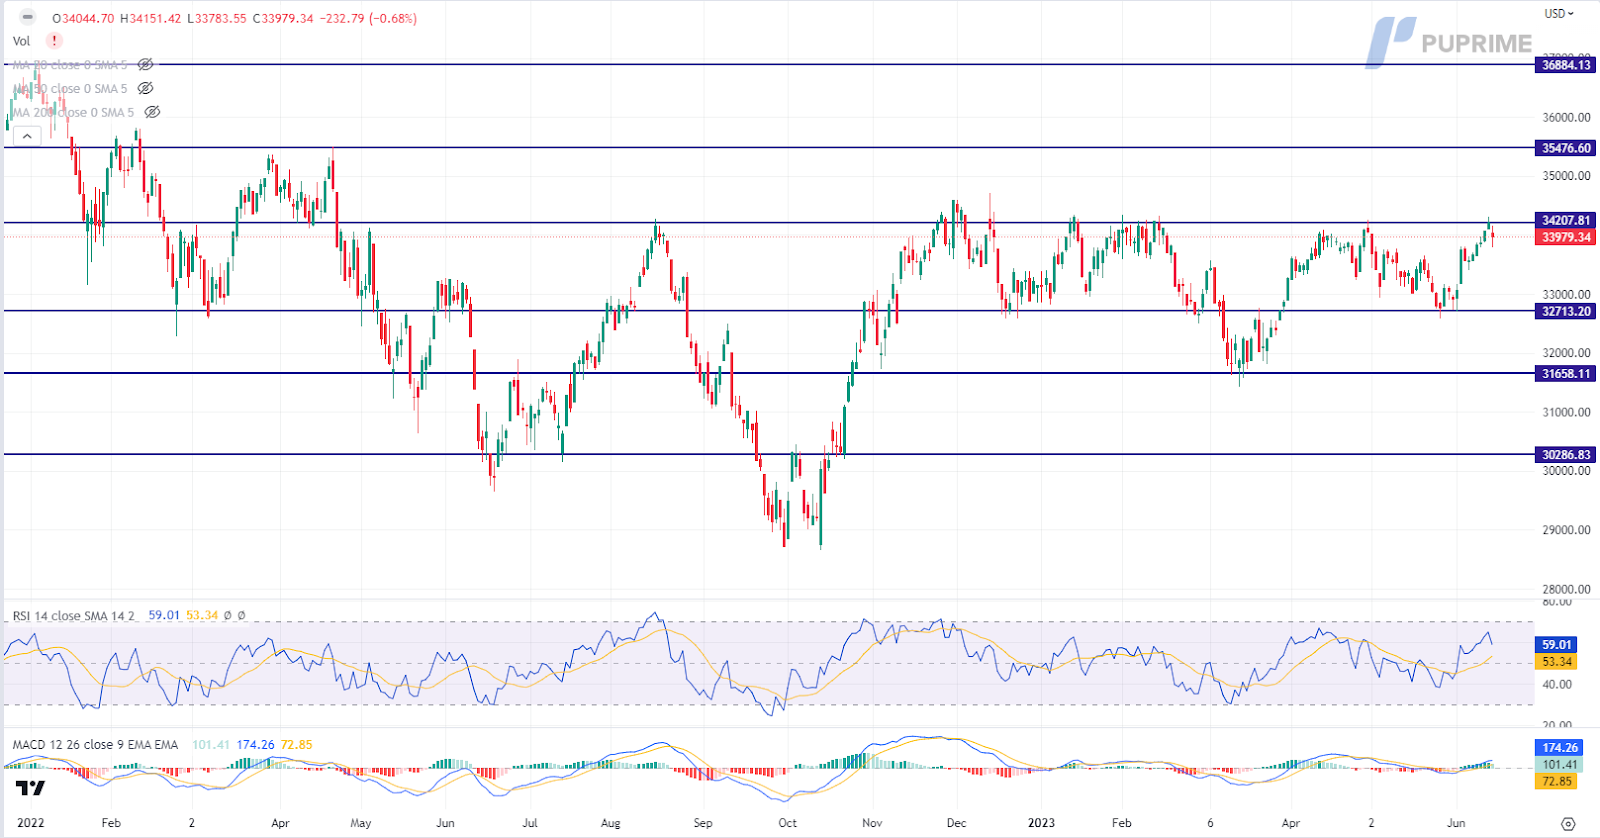The image size is (1600, 838).
Task: Click the Oct label on the time axis
Action: pyautogui.click(x=788, y=823)
